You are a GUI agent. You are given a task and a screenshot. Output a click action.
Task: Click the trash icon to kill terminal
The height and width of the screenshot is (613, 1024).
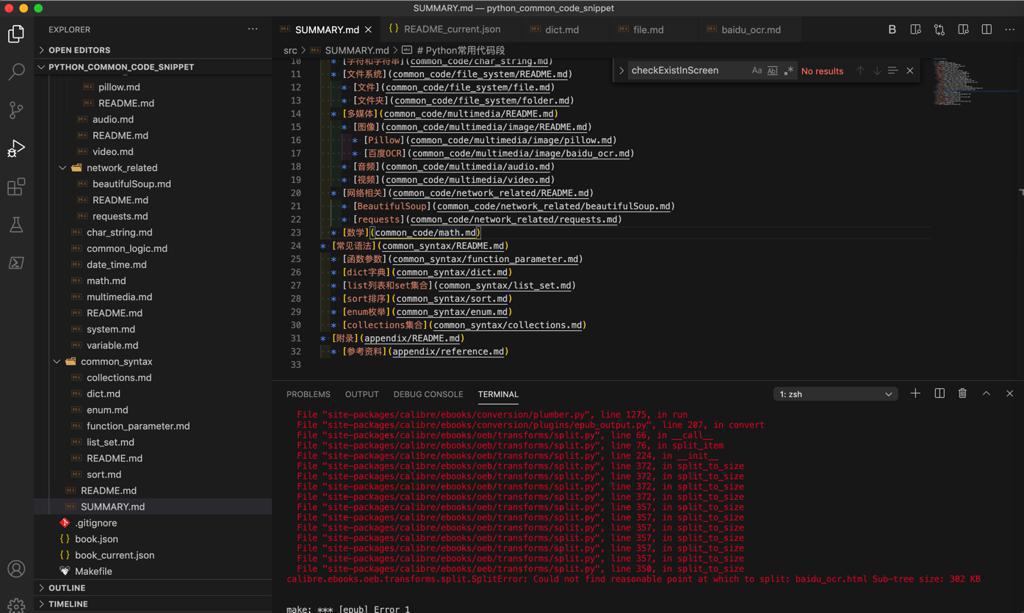(962, 394)
